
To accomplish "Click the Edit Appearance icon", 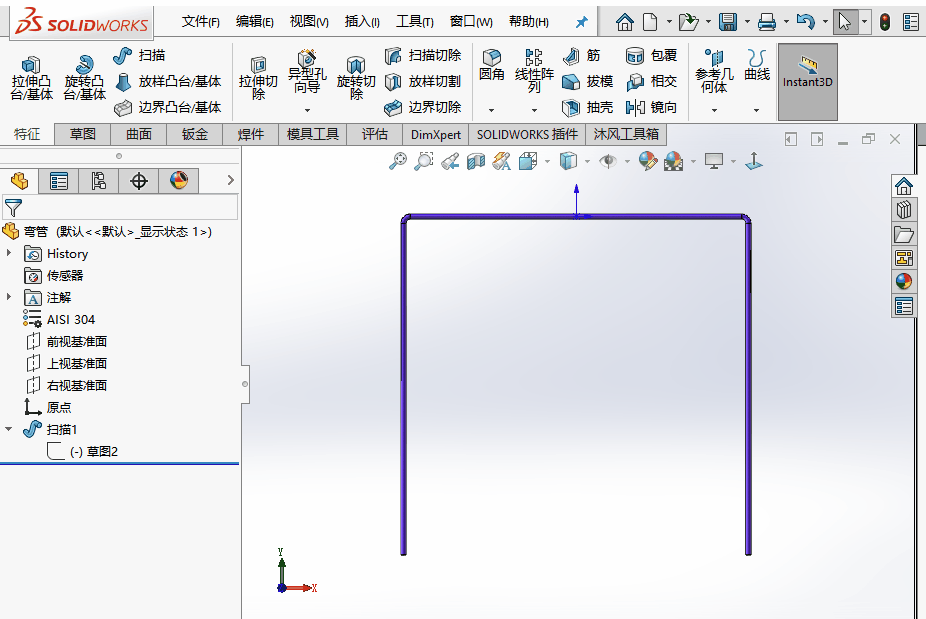I will [648, 161].
